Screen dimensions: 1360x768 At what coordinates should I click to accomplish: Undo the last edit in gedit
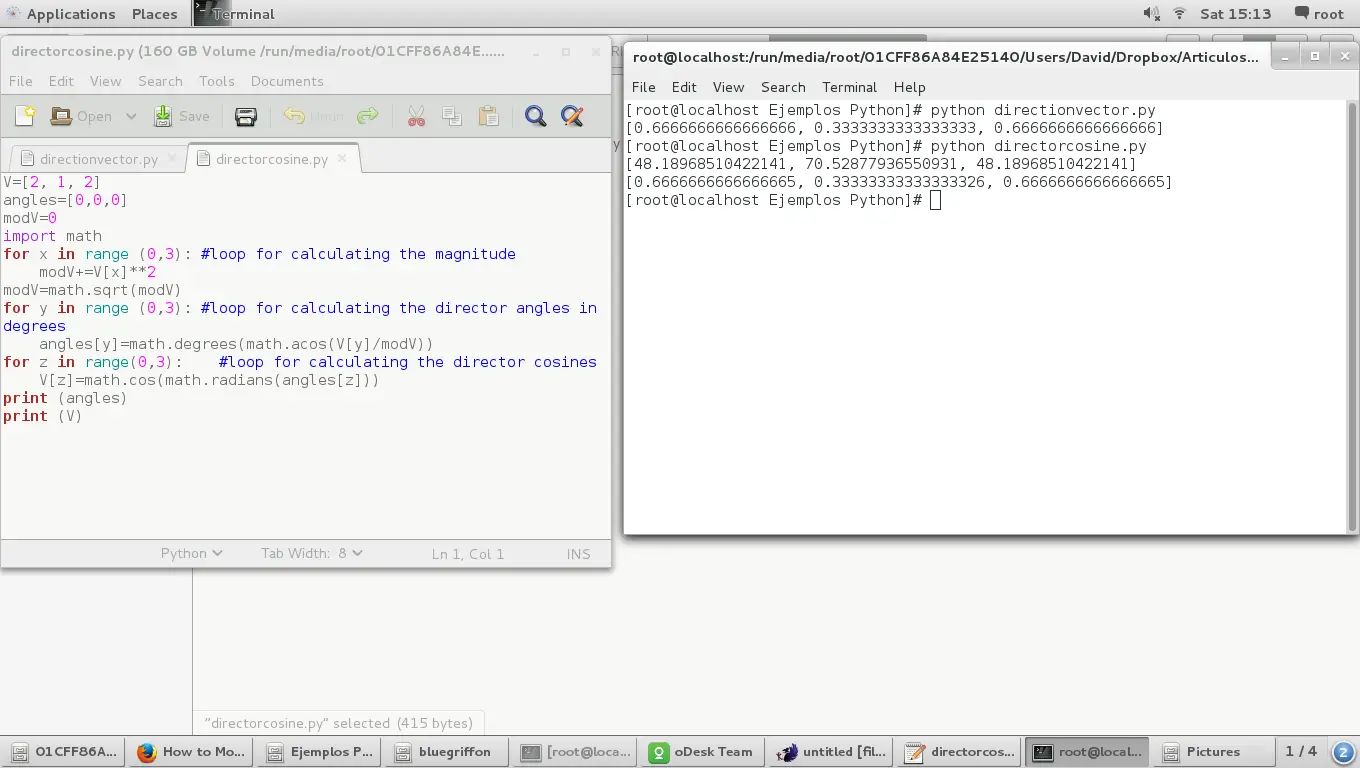click(313, 116)
